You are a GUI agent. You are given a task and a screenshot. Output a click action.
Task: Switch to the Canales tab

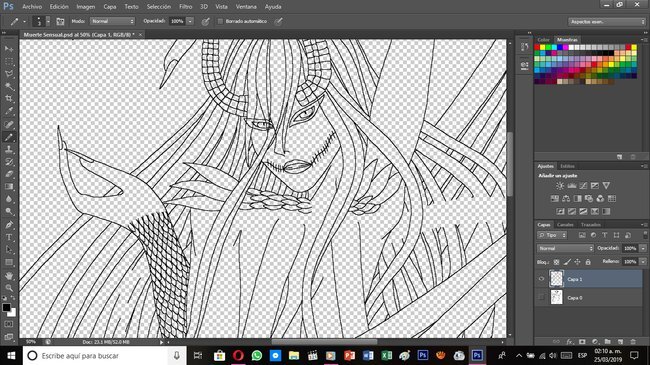(x=565, y=224)
